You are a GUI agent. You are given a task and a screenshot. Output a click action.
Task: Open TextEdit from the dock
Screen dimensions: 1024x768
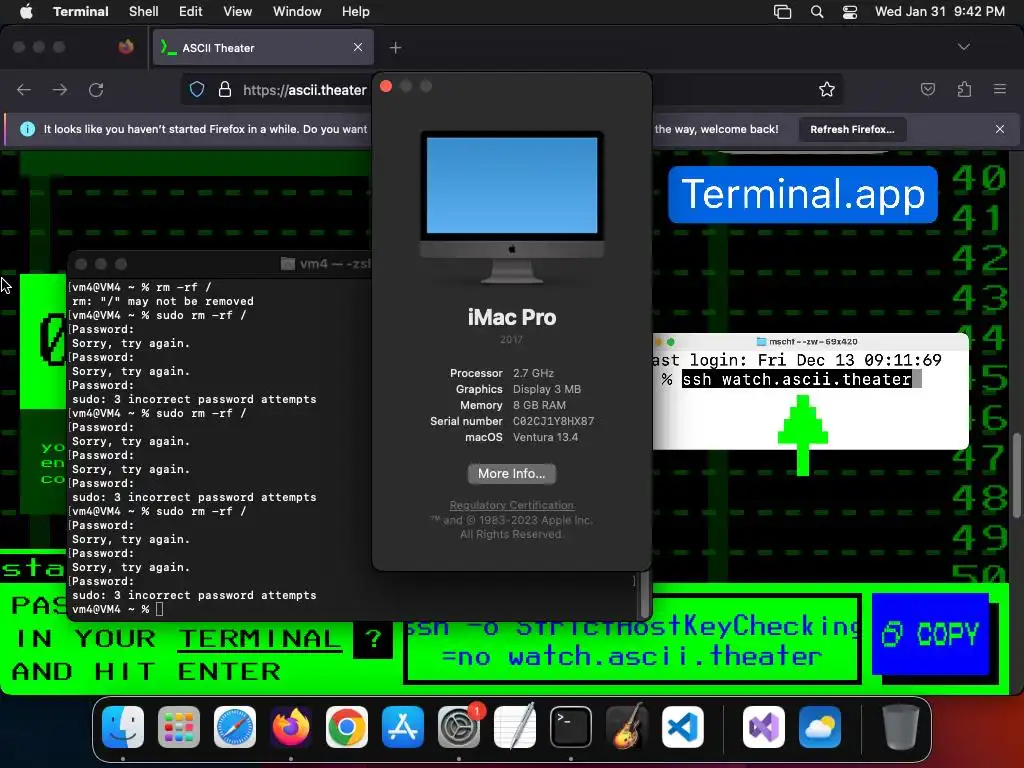515,727
